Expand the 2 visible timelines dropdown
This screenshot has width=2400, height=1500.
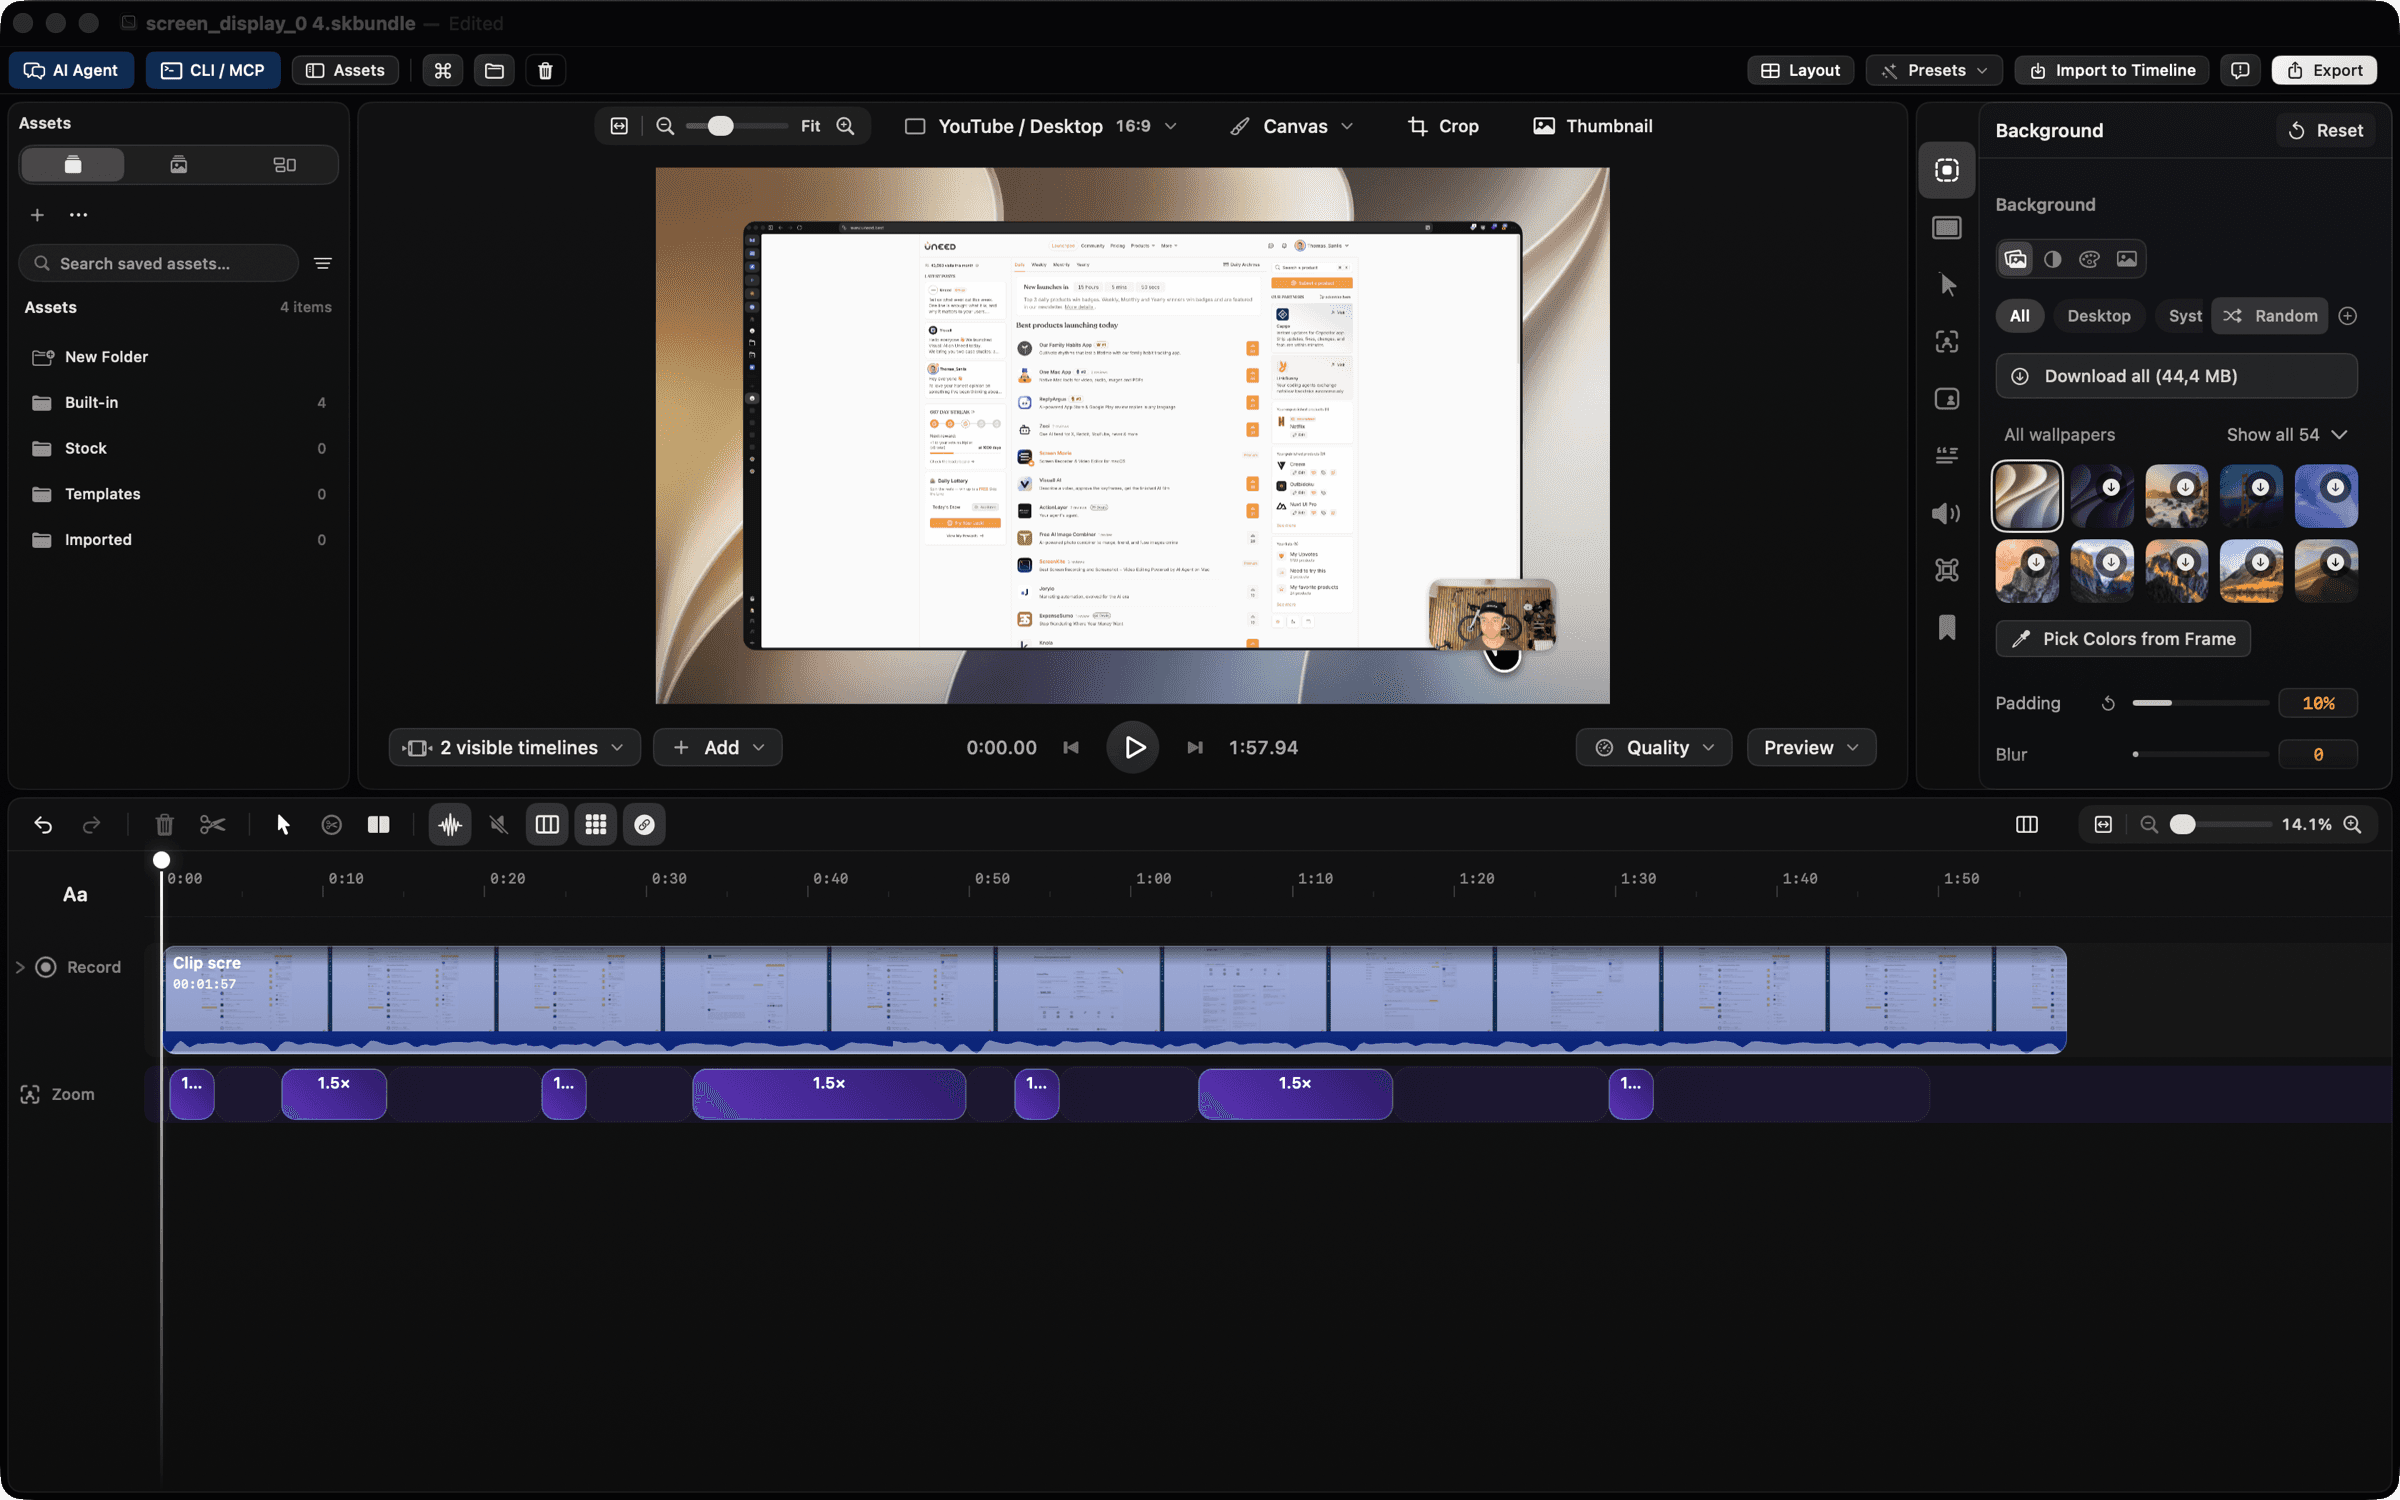(514, 747)
